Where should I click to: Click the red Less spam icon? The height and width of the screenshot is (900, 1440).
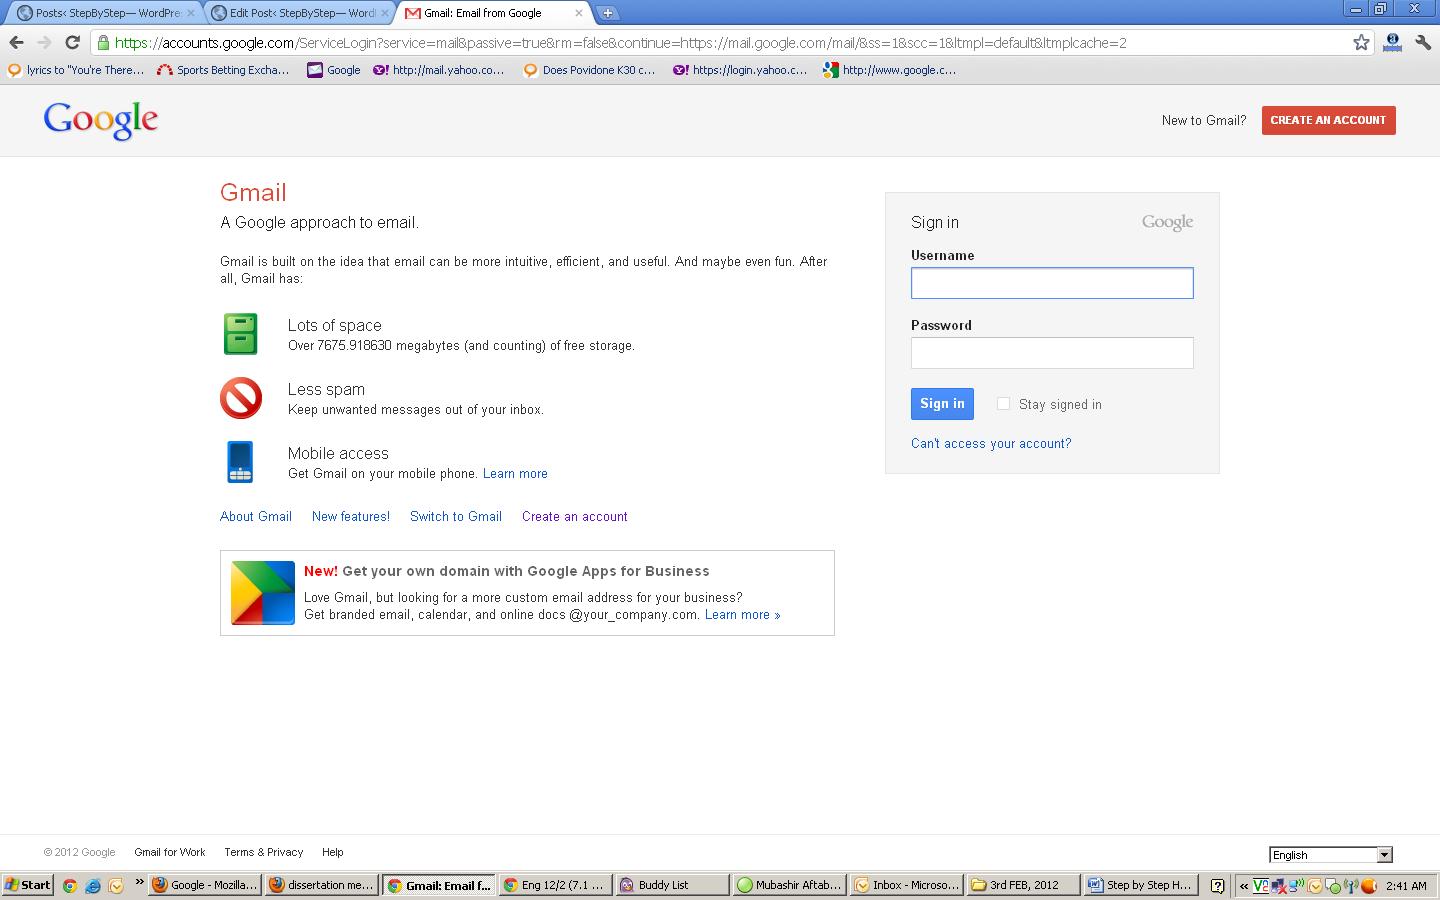click(x=241, y=398)
